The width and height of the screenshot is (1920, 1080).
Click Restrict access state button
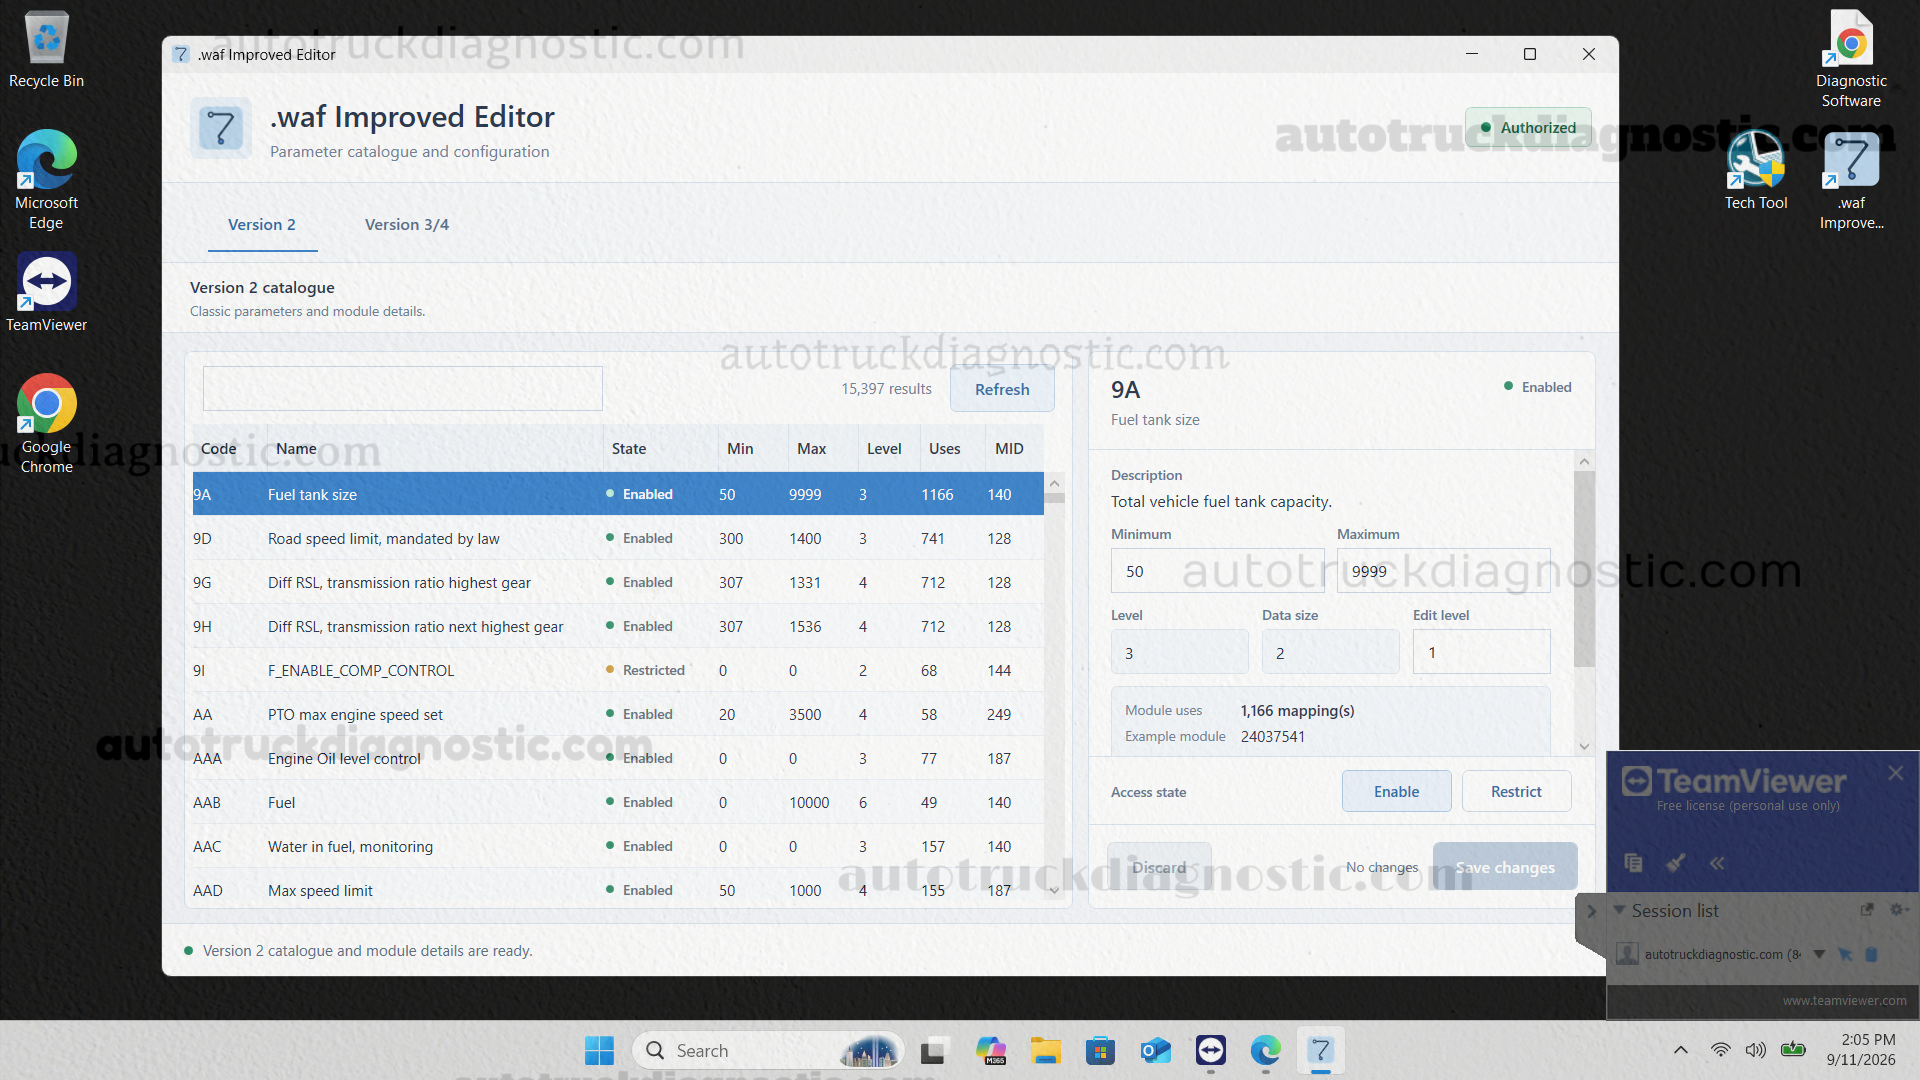[x=1516, y=791]
